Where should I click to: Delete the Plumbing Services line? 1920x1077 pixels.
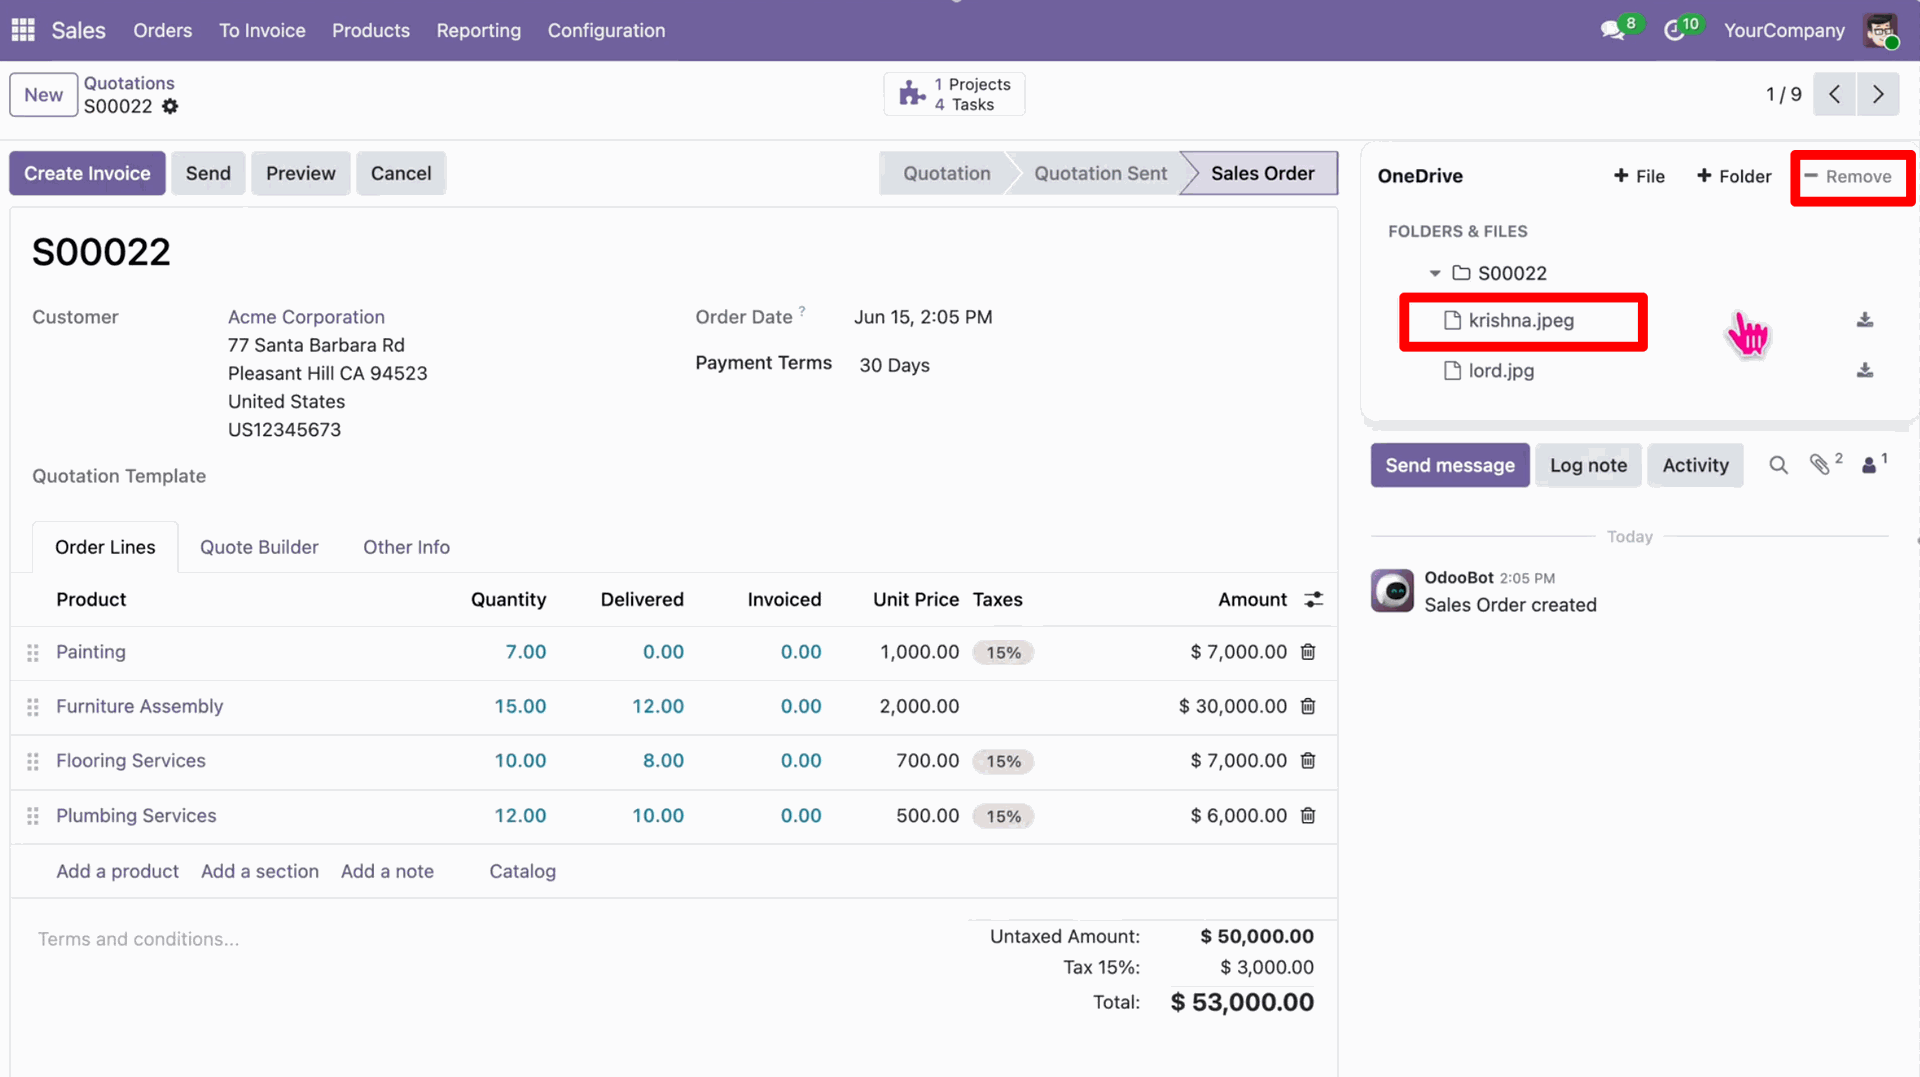(1308, 816)
